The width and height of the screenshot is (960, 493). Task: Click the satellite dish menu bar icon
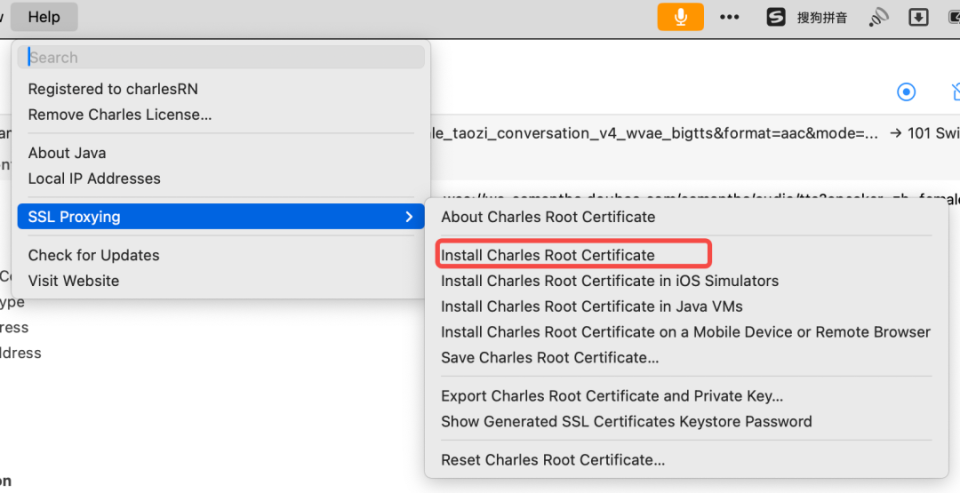click(x=878, y=18)
